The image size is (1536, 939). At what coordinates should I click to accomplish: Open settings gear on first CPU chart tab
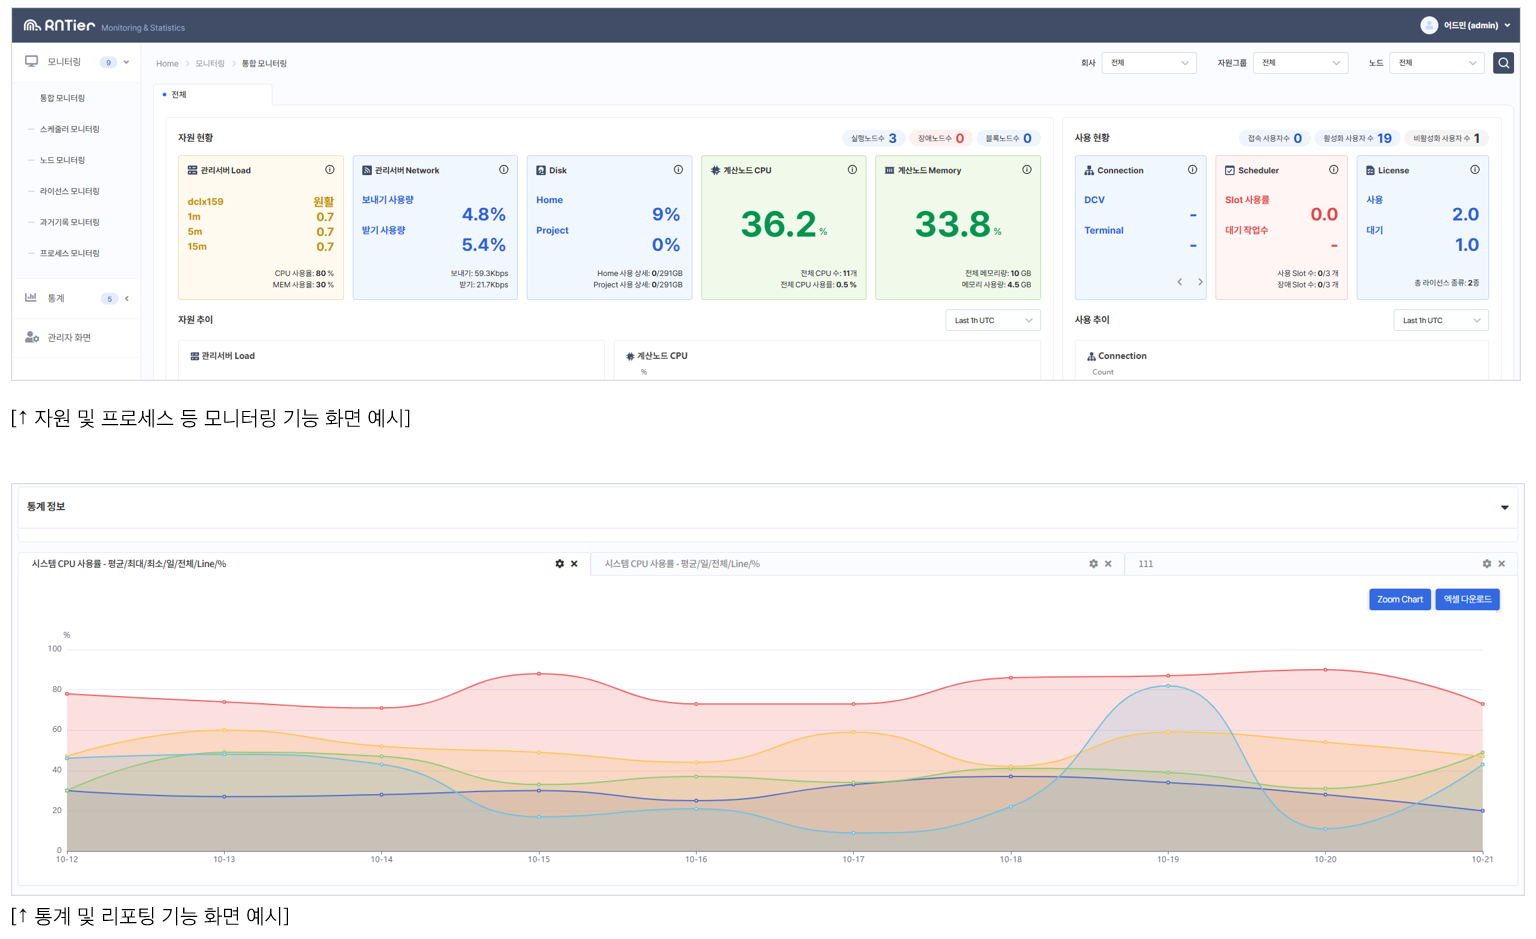click(x=560, y=564)
